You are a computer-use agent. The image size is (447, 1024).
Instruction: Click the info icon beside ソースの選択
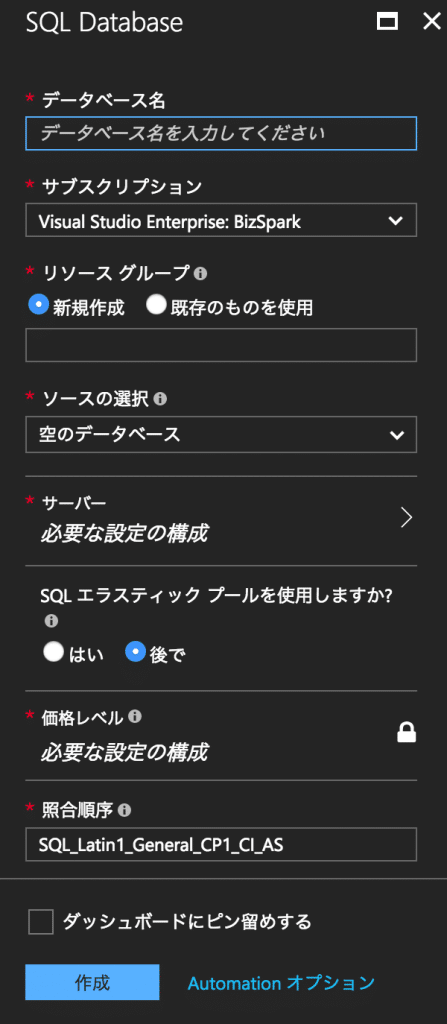[159, 399]
